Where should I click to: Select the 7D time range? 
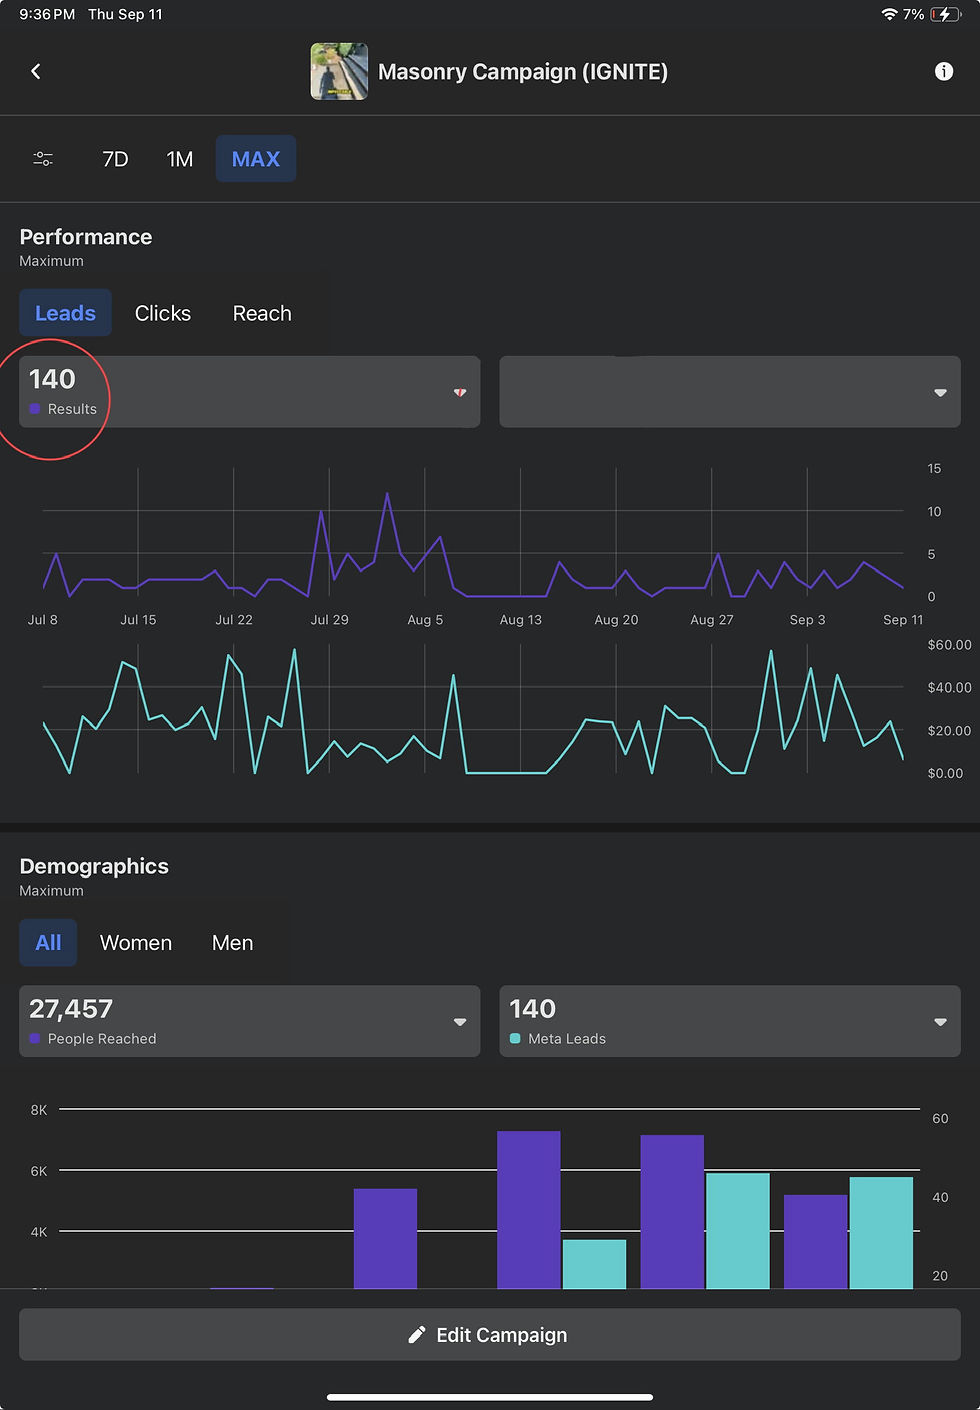pyautogui.click(x=115, y=159)
